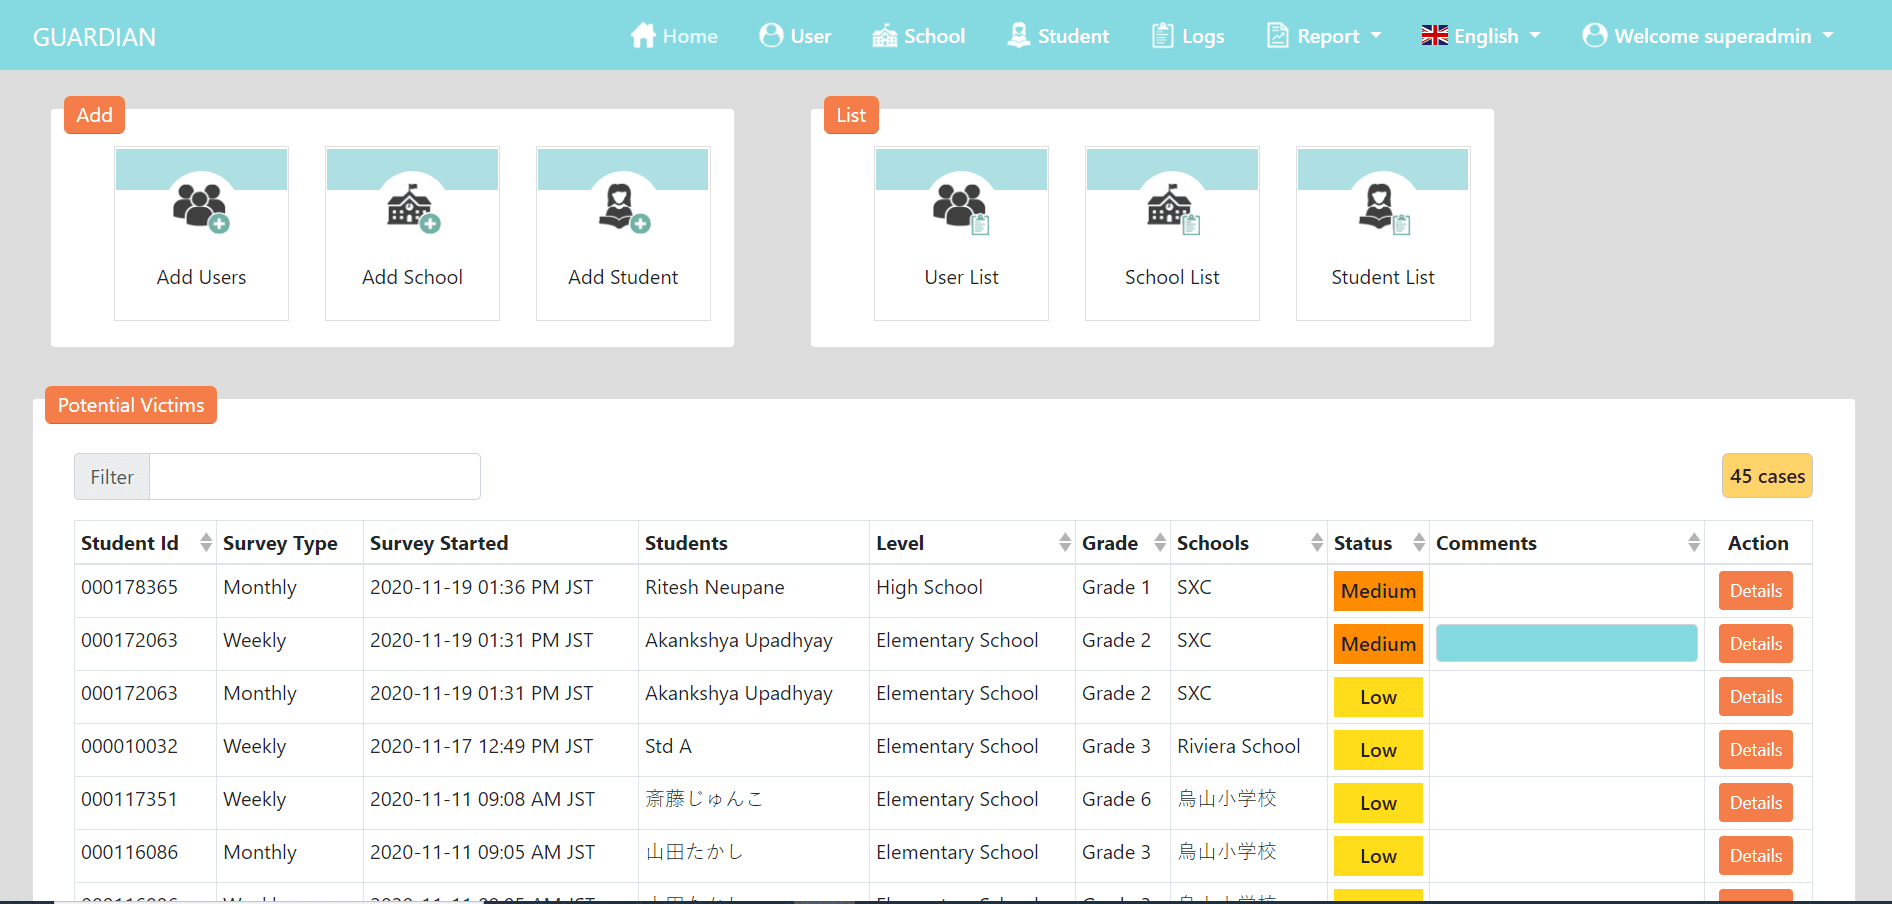Click the Student List icon

click(x=1384, y=208)
